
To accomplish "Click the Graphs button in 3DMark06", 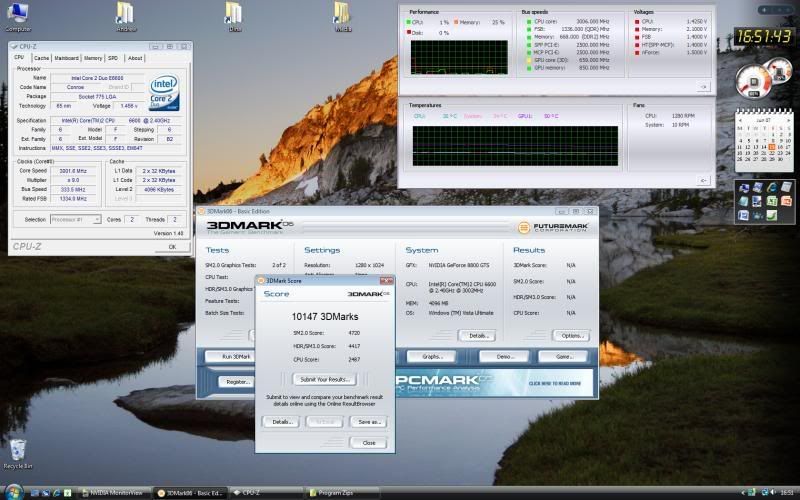I will pos(432,357).
